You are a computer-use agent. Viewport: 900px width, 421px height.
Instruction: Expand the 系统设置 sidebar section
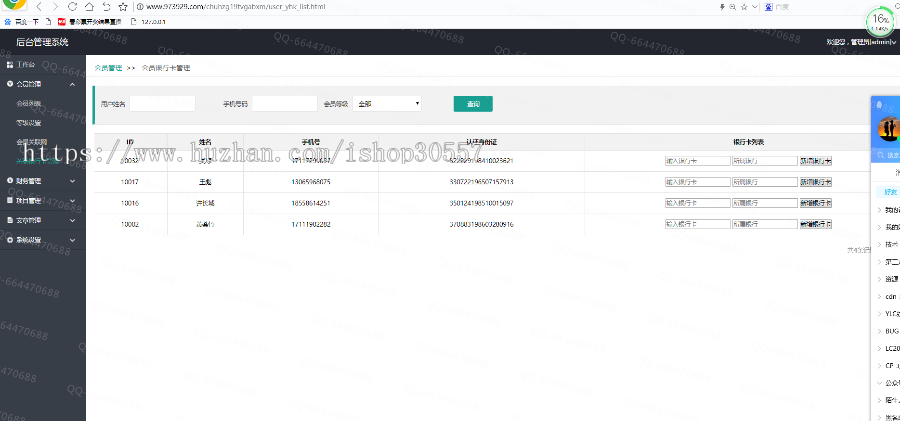[x=42, y=240]
